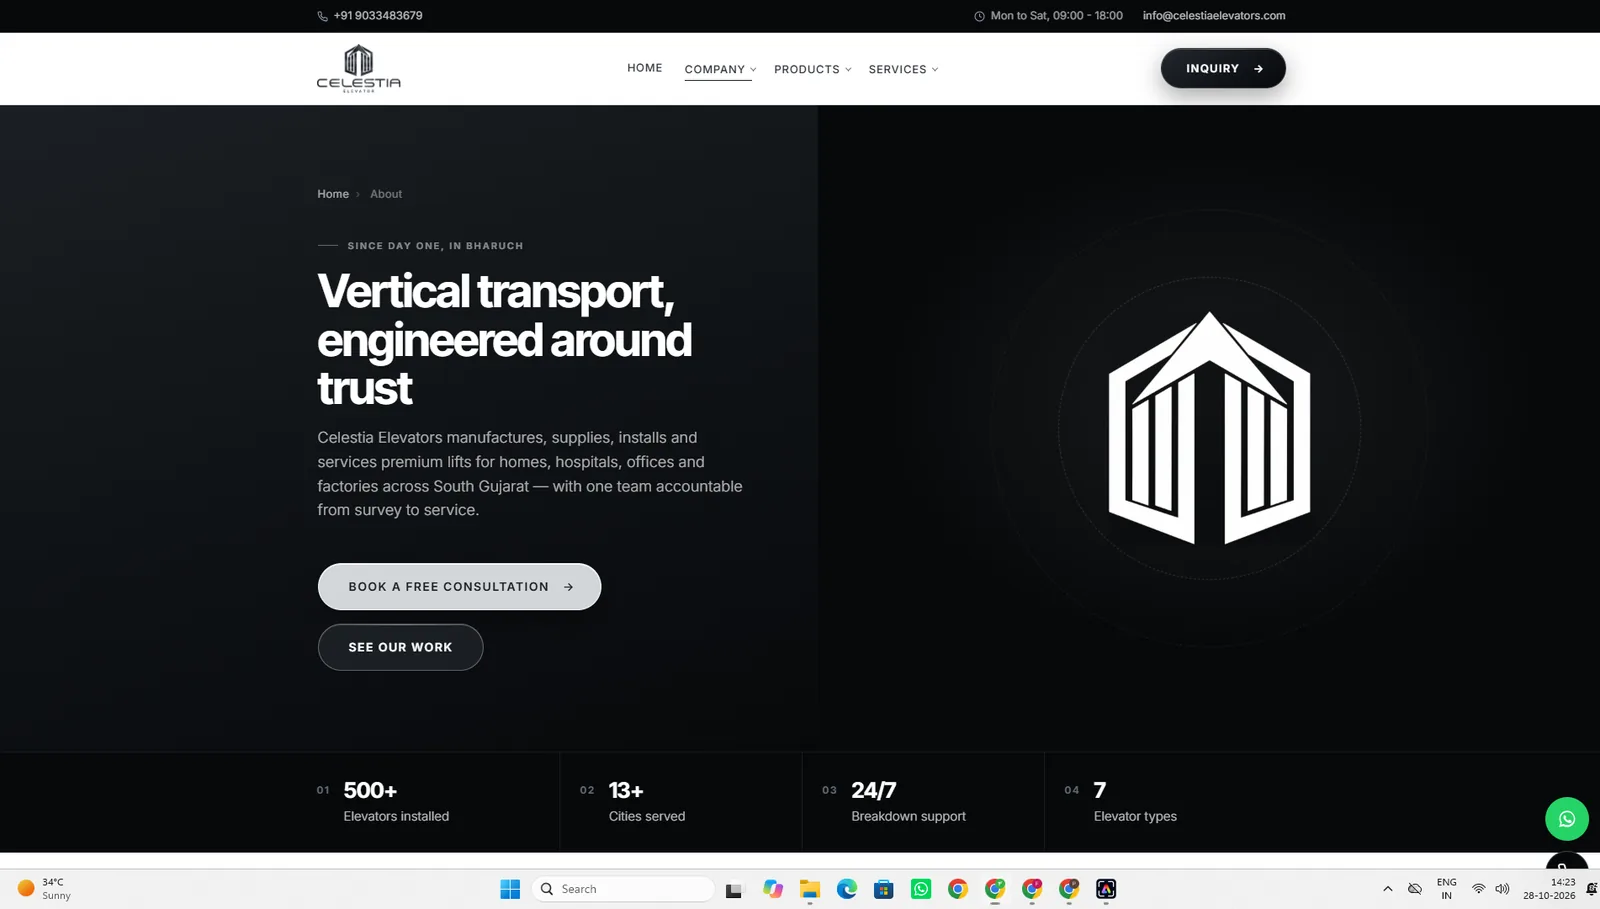Image resolution: width=1600 pixels, height=909 pixels.
Task: Click the Home breadcrumb link
Action: point(333,194)
